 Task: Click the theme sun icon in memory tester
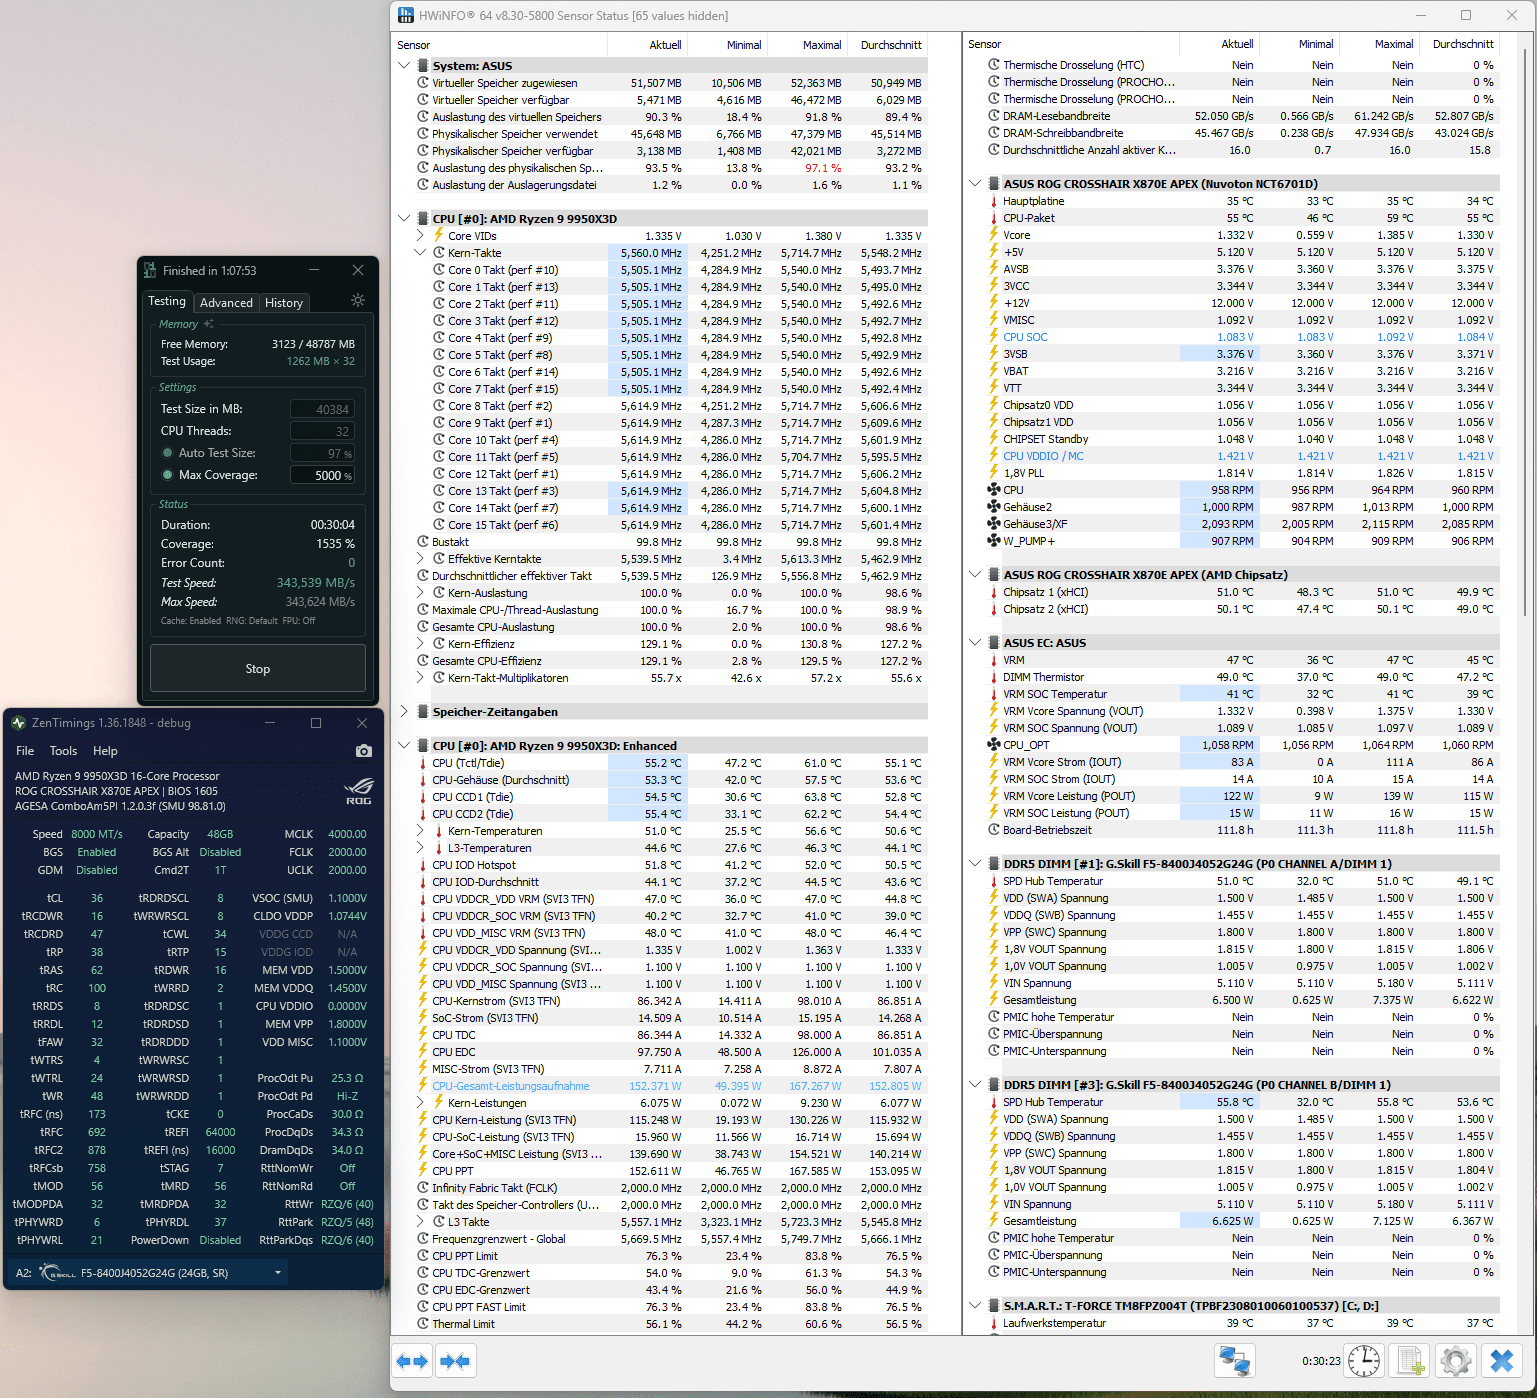358,301
